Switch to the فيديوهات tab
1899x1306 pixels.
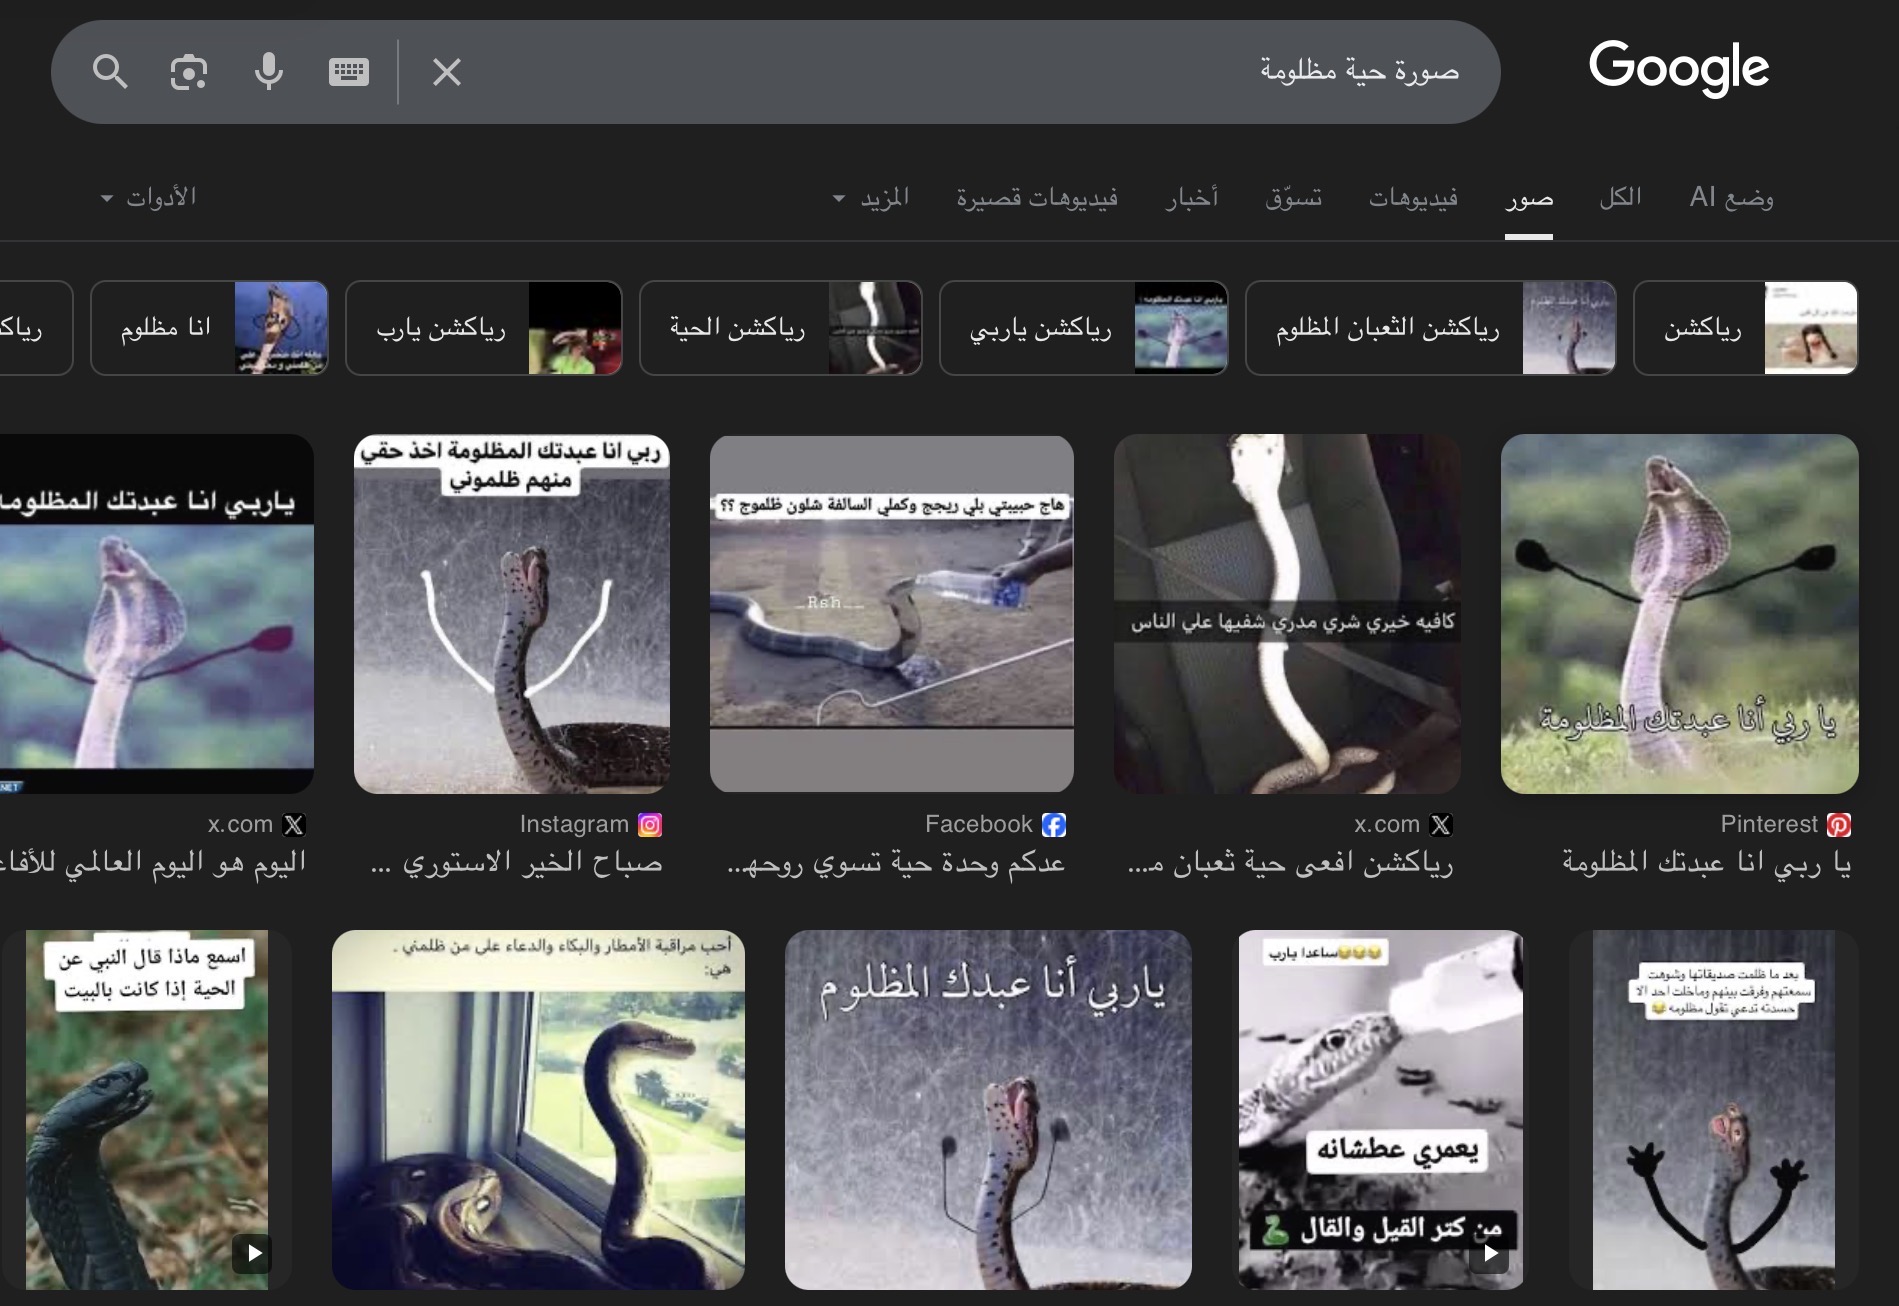(1413, 198)
